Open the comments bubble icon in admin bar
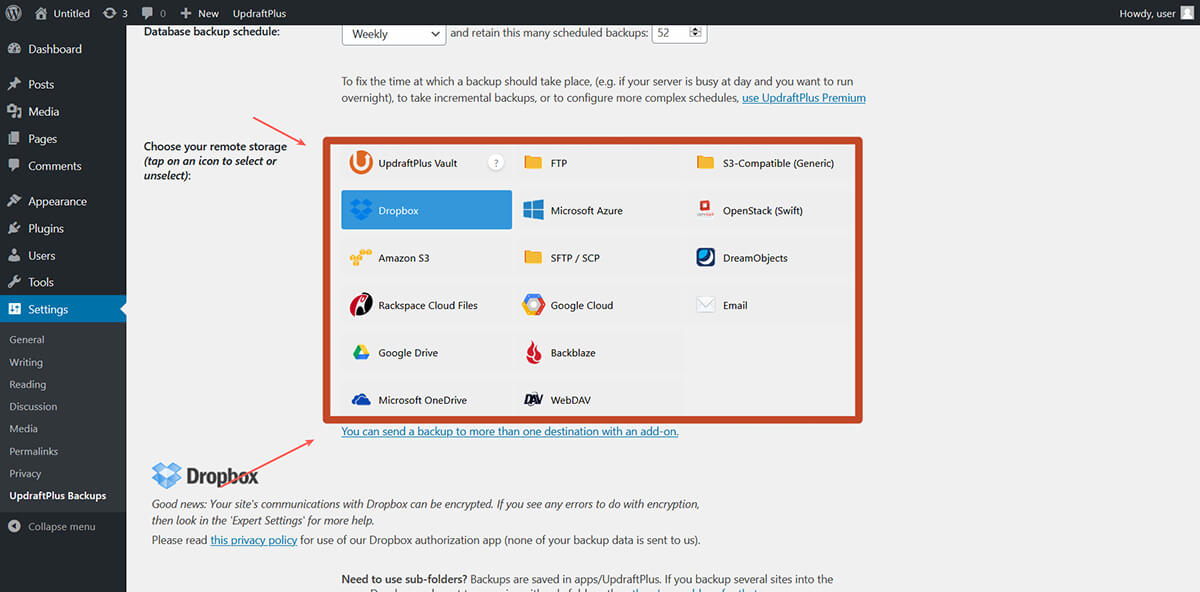The image size is (1200, 592). click(x=148, y=13)
